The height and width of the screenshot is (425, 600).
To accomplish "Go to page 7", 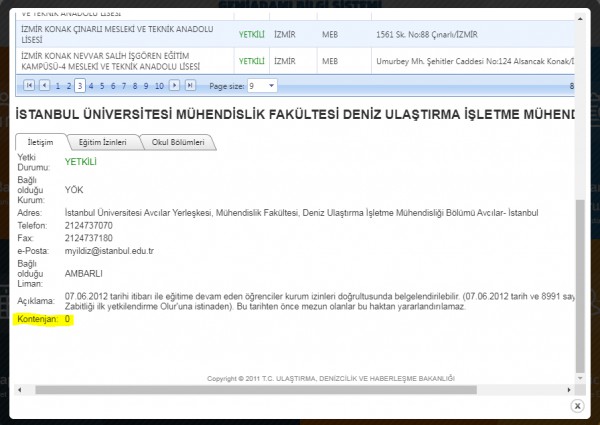I will point(124,86).
